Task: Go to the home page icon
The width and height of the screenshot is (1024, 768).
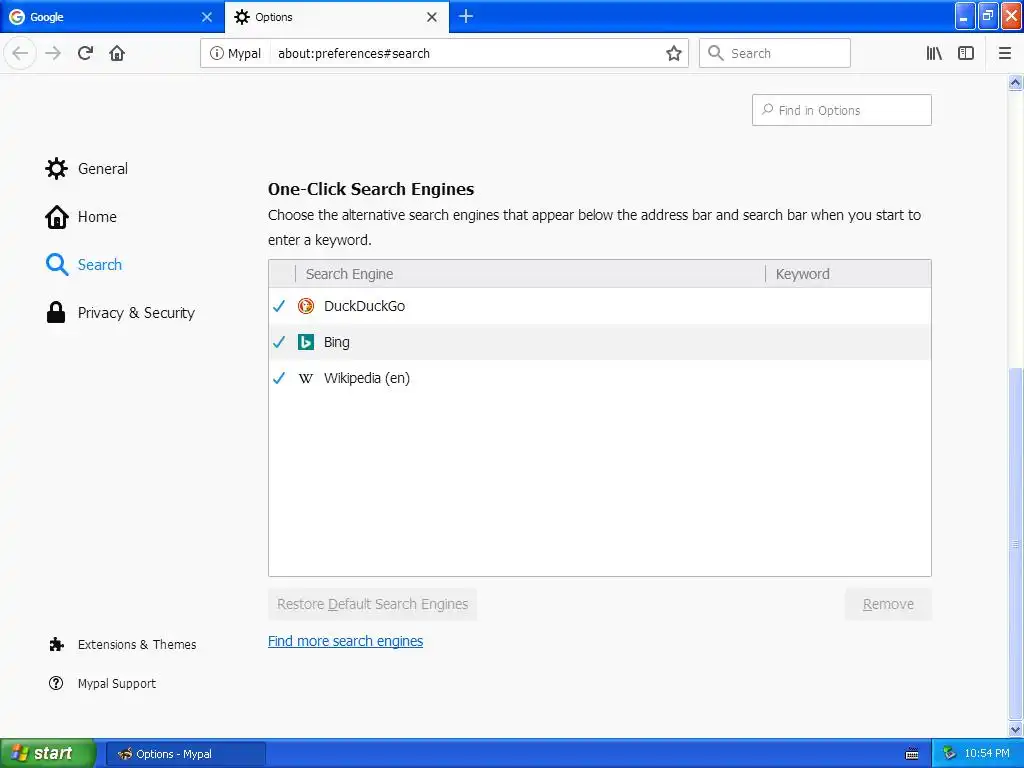Action: 117,53
